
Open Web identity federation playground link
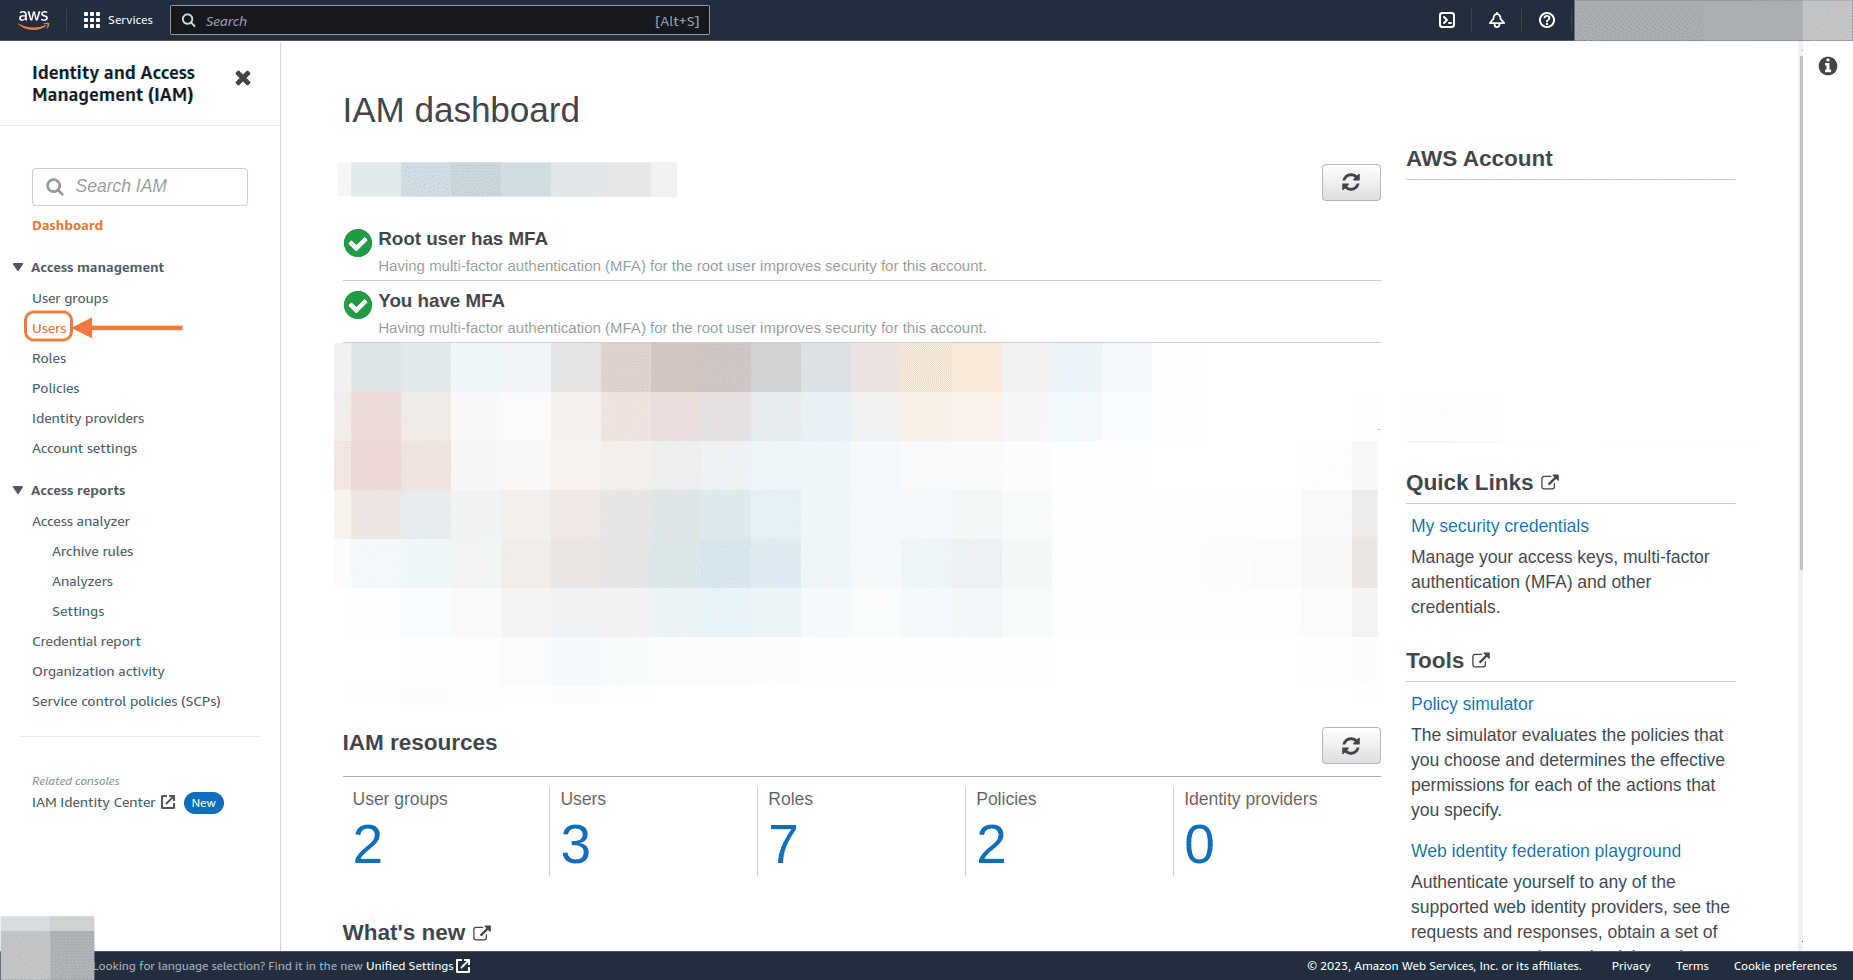pos(1546,851)
